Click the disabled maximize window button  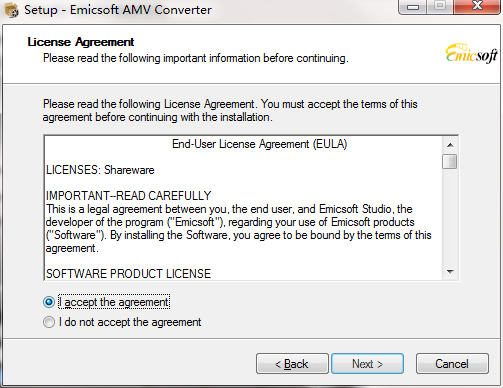click(x=440, y=7)
